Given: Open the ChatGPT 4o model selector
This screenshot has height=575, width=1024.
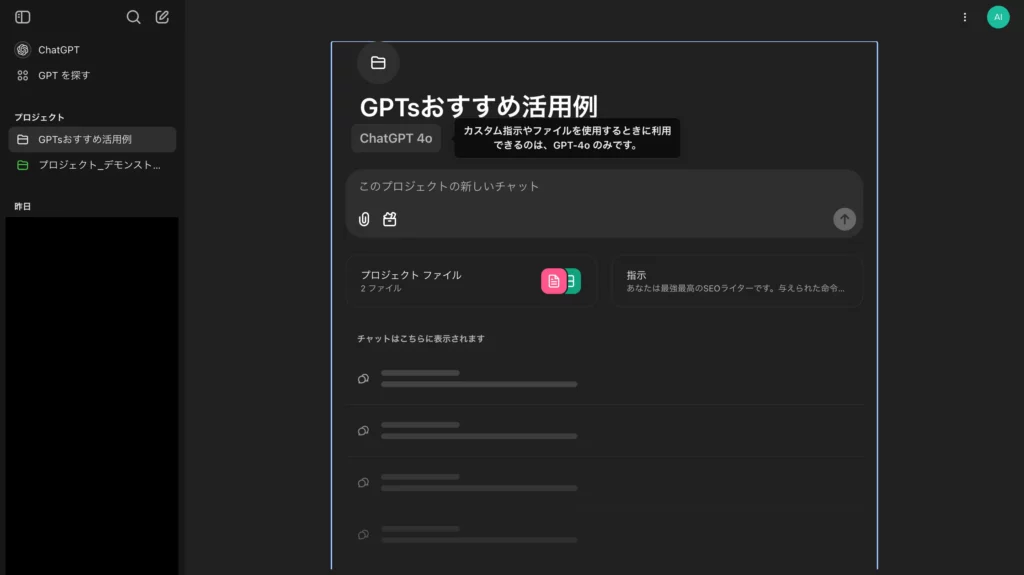Looking at the screenshot, I should click(396, 139).
